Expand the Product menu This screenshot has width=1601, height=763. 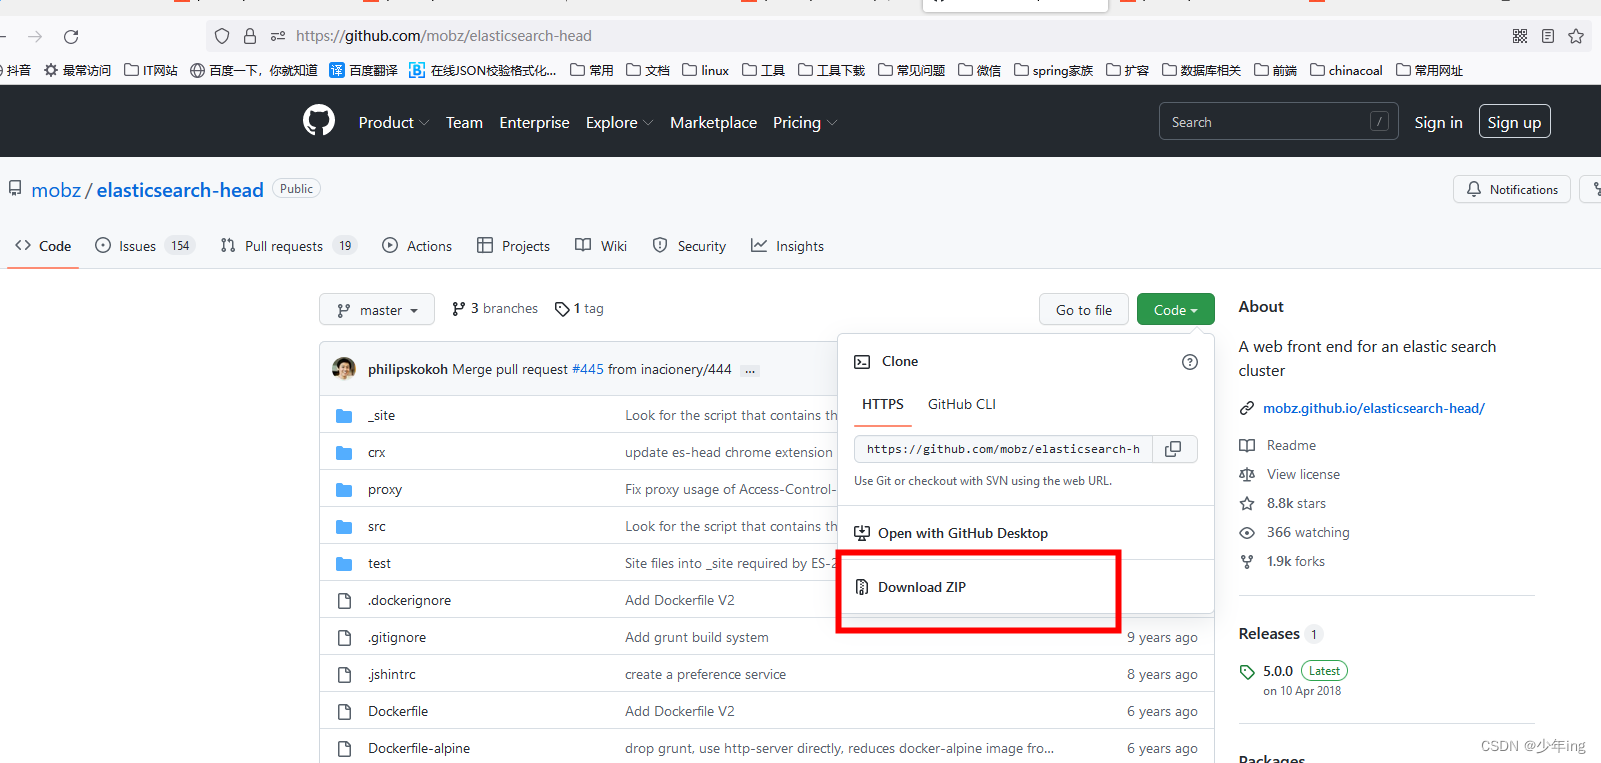393,122
